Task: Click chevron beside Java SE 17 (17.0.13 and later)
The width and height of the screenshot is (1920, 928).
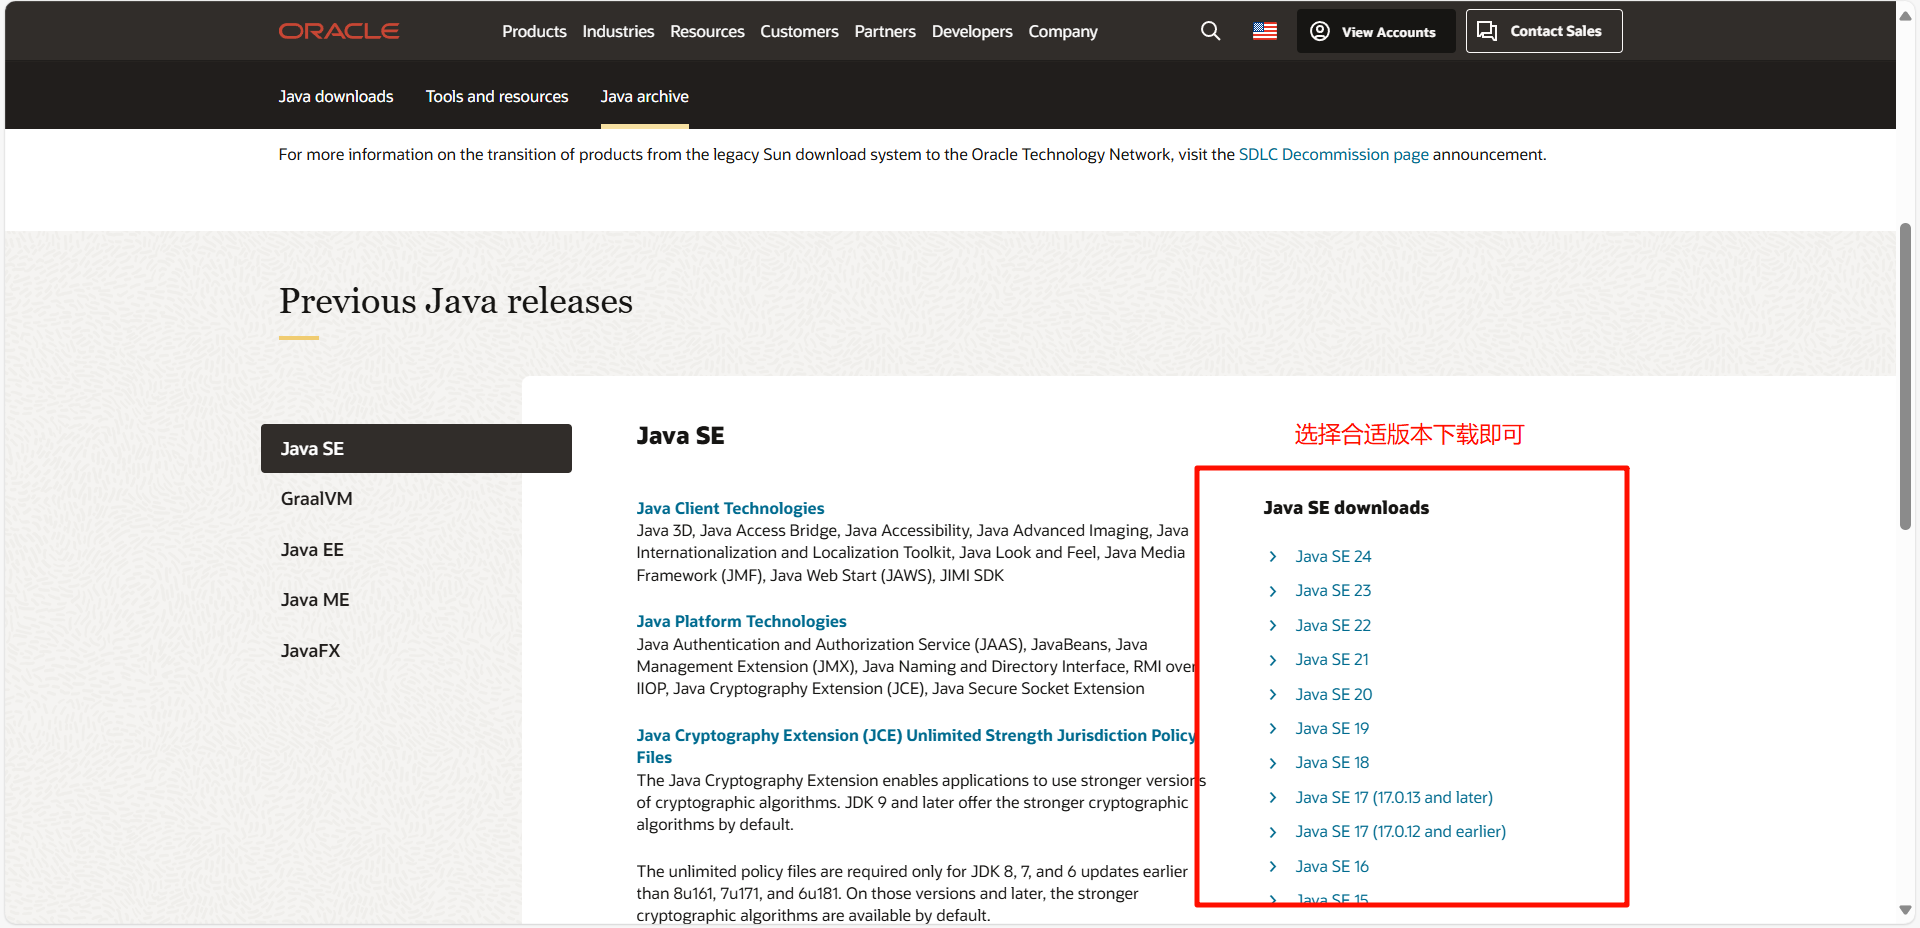Action: click(x=1273, y=797)
